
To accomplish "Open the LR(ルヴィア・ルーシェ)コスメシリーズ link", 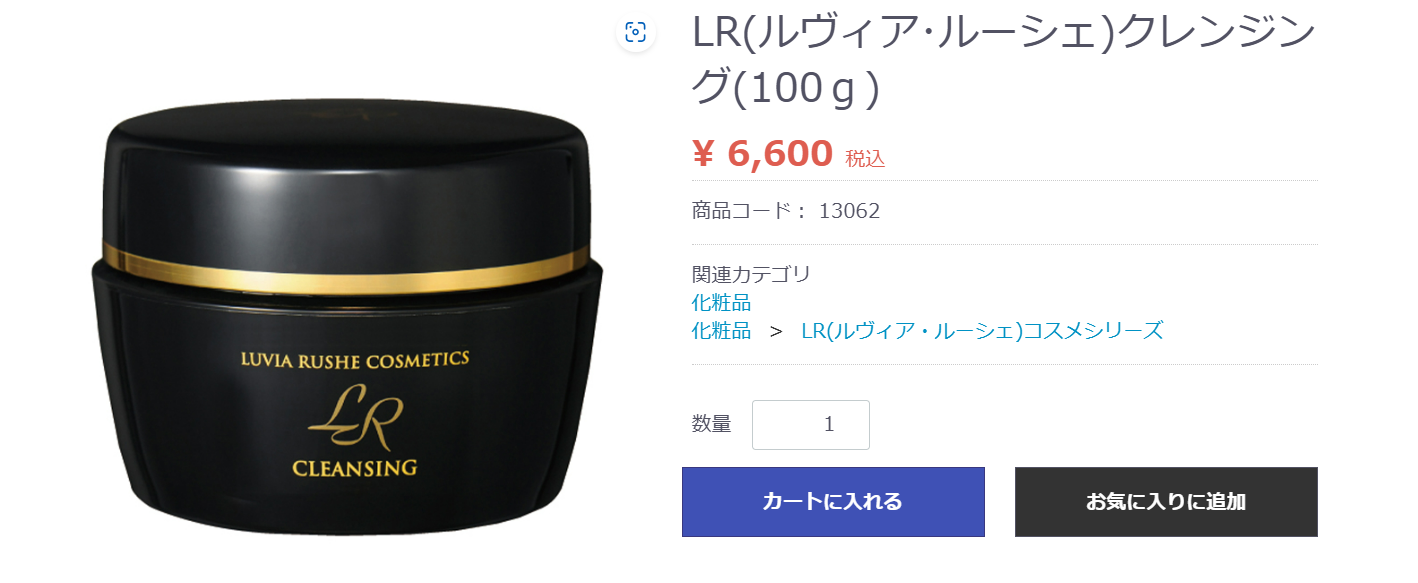I will coord(982,330).
